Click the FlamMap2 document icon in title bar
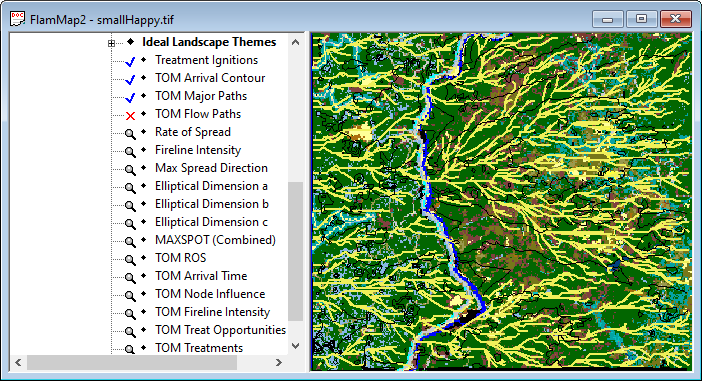The image size is (702, 381). click(17, 19)
